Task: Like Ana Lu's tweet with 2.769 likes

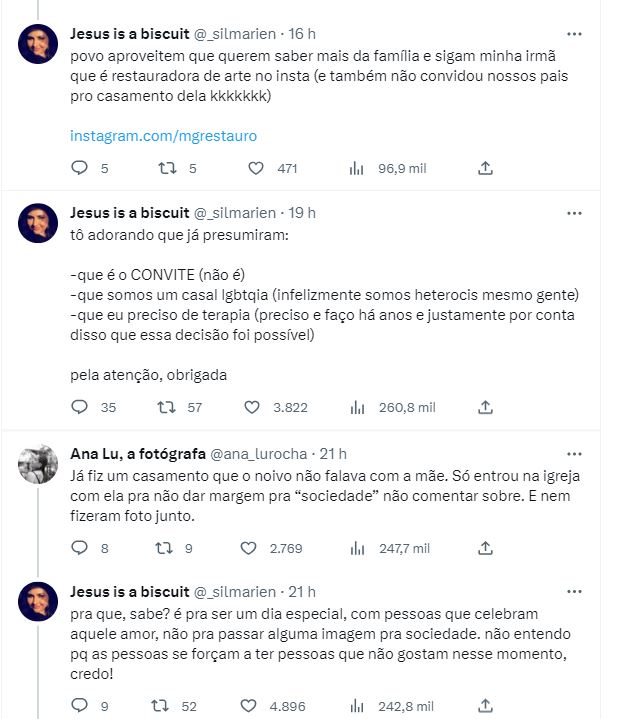Action: [x=249, y=548]
